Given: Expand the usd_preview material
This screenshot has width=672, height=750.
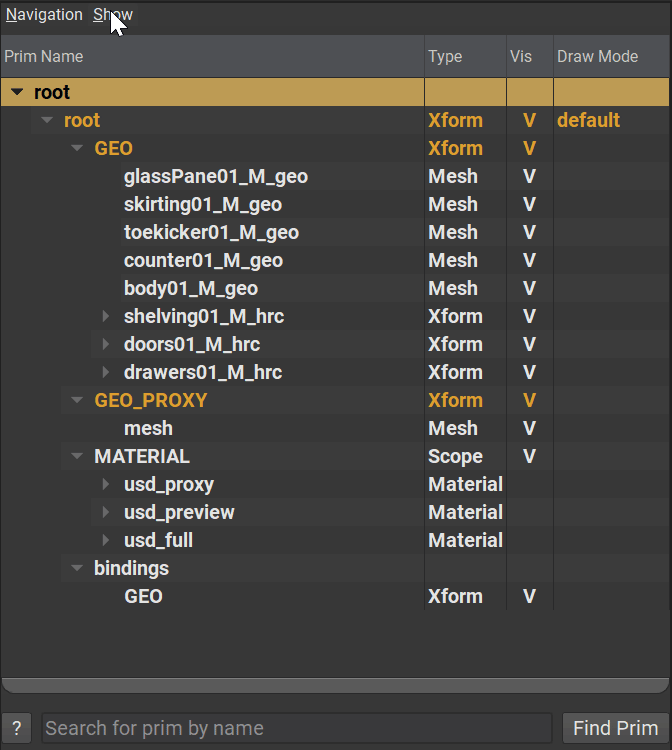Looking at the screenshot, I should [x=107, y=513].
